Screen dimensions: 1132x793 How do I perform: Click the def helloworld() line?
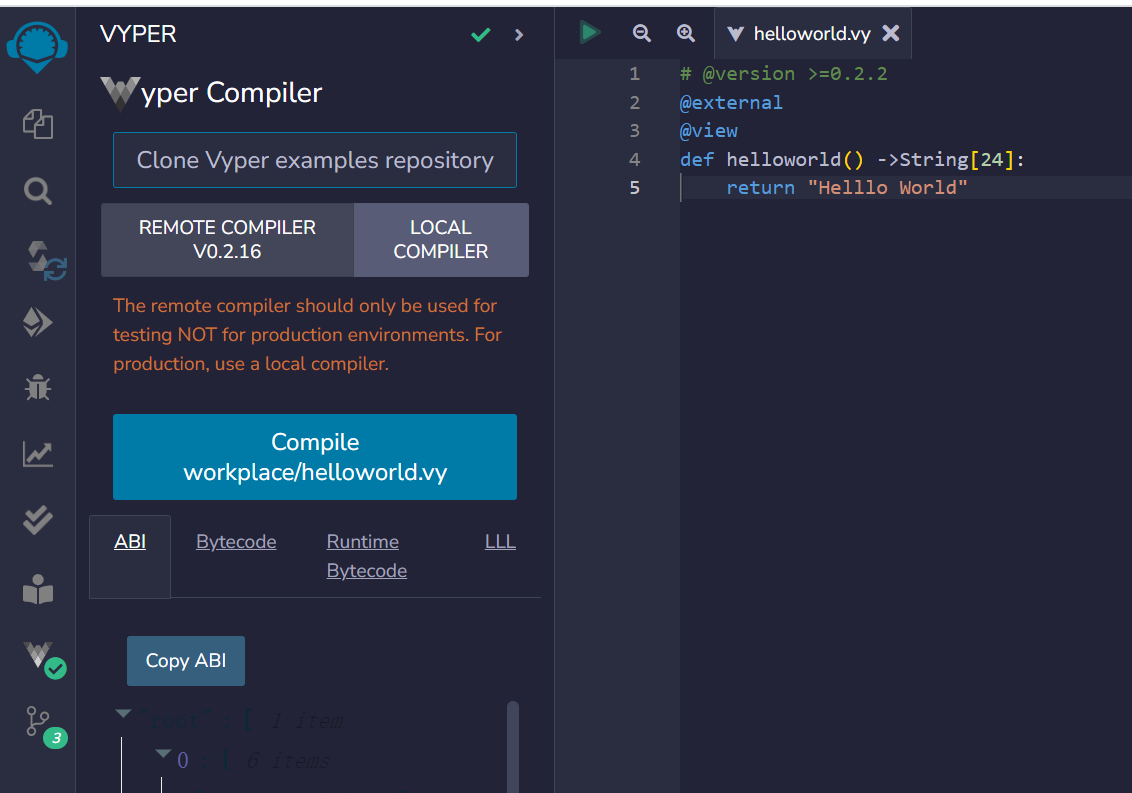click(x=852, y=160)
